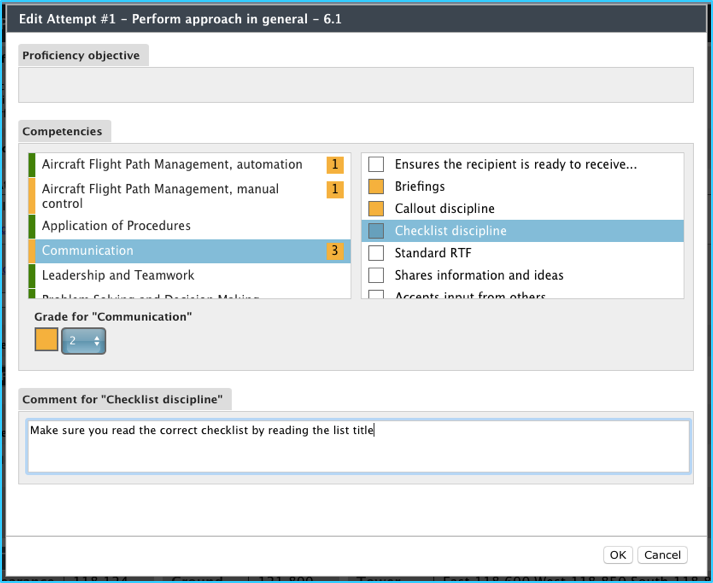Tick the 'Ensures the recipient is ready to receive' checkbox
The image size is (713, 583).
pos(376,164)
